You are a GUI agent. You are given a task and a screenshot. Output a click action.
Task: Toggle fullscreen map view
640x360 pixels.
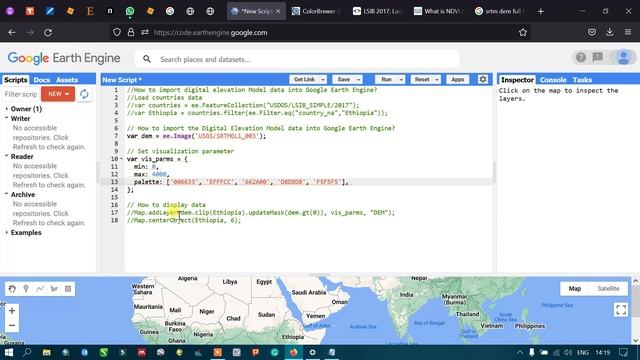click(x=621, y=310)
